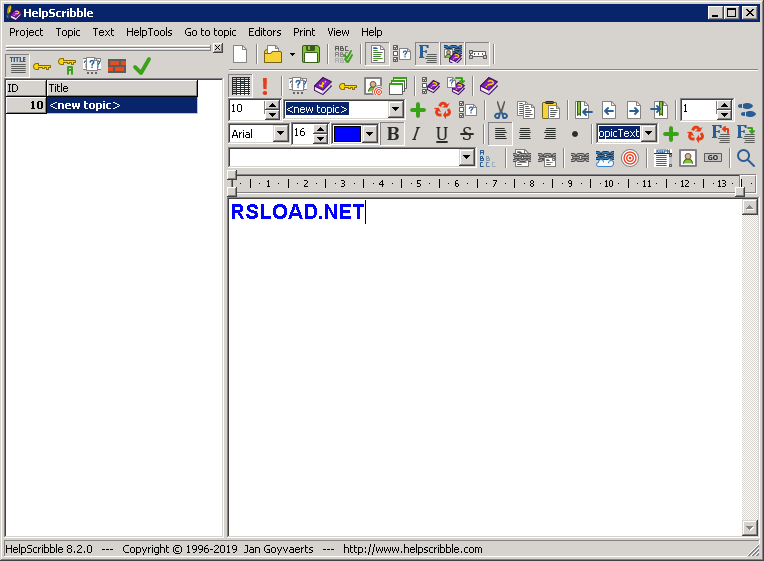Decrease the font size 16 spinner

click(x=320, y=138)
